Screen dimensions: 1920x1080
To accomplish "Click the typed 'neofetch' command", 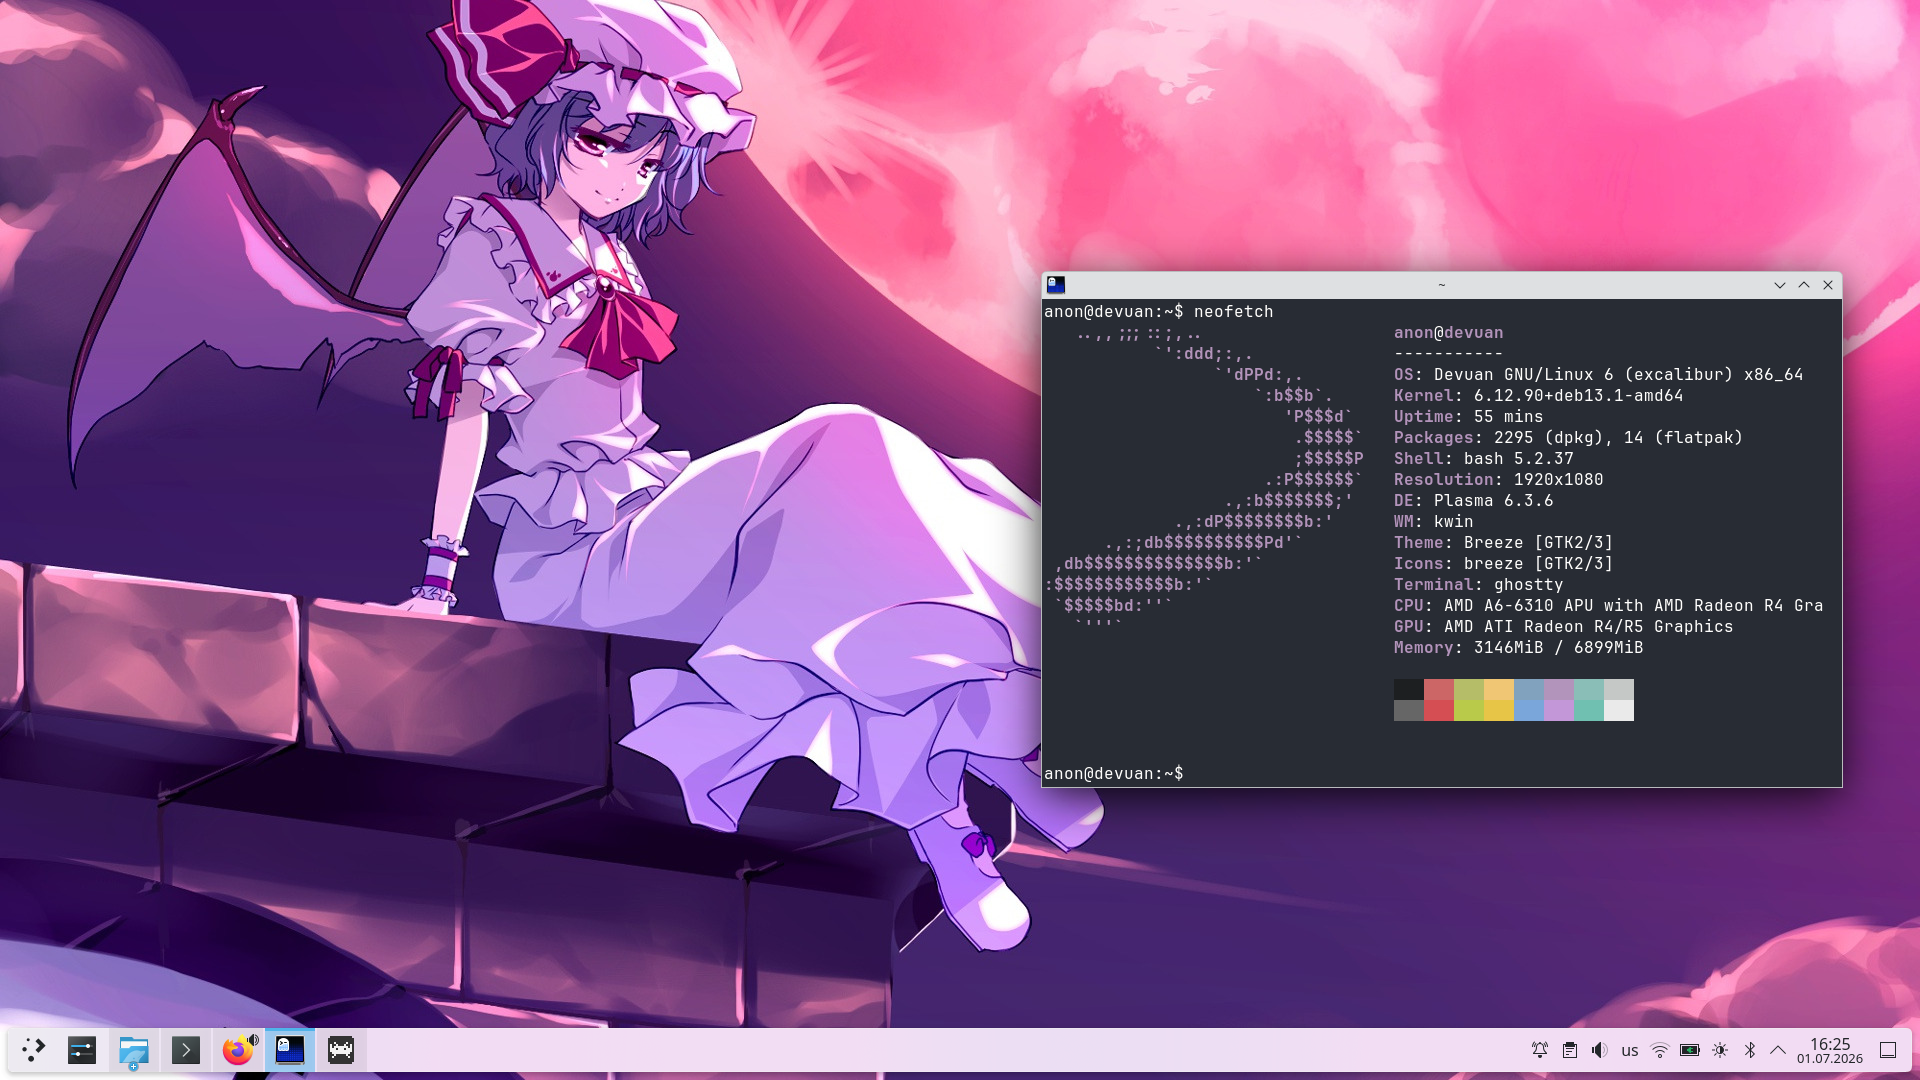I will 1233,312.
